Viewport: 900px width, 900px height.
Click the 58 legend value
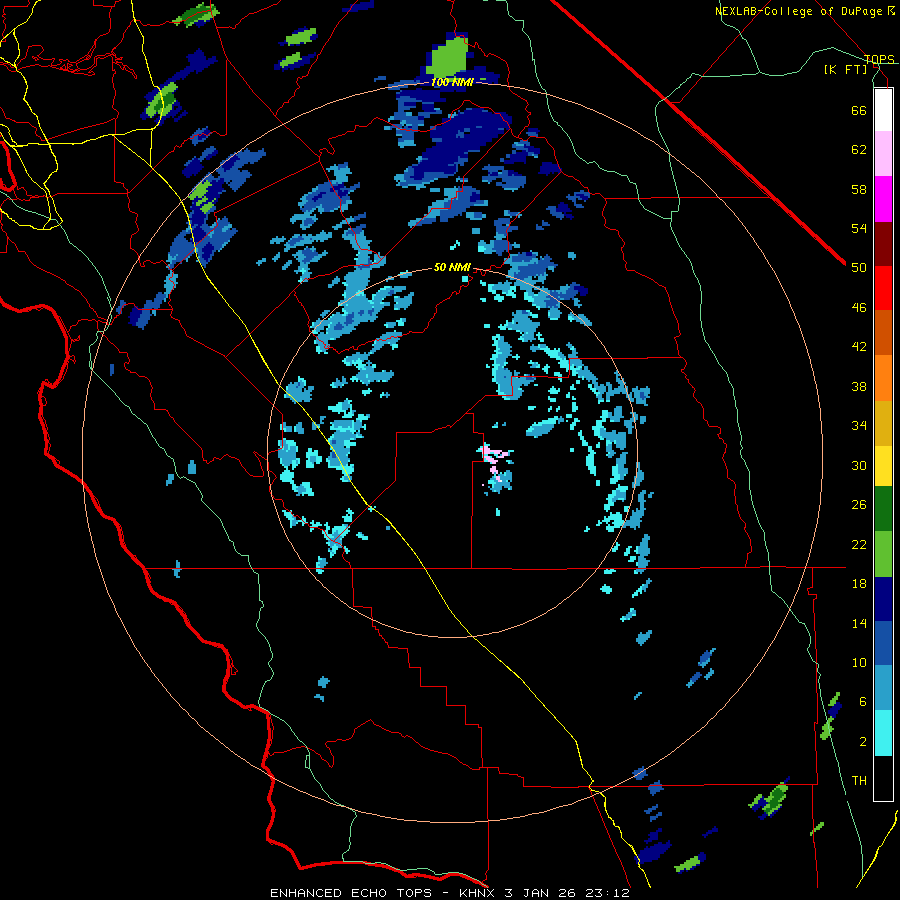[859, 189]
